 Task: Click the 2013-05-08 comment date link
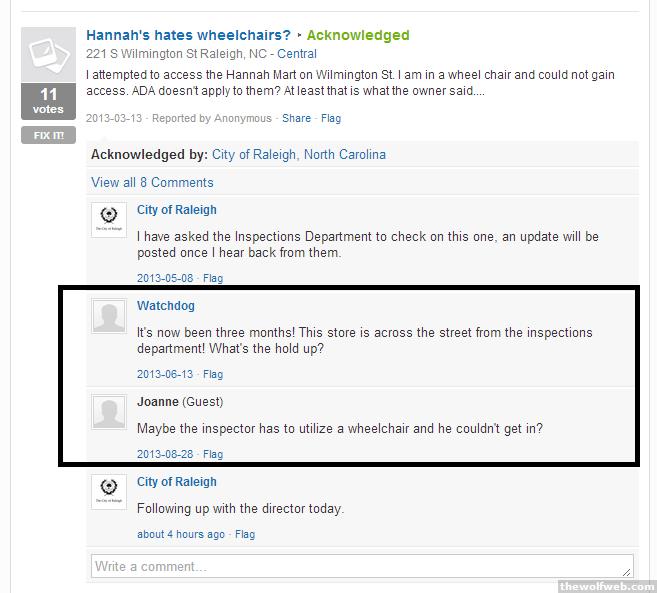click(165, 278)
